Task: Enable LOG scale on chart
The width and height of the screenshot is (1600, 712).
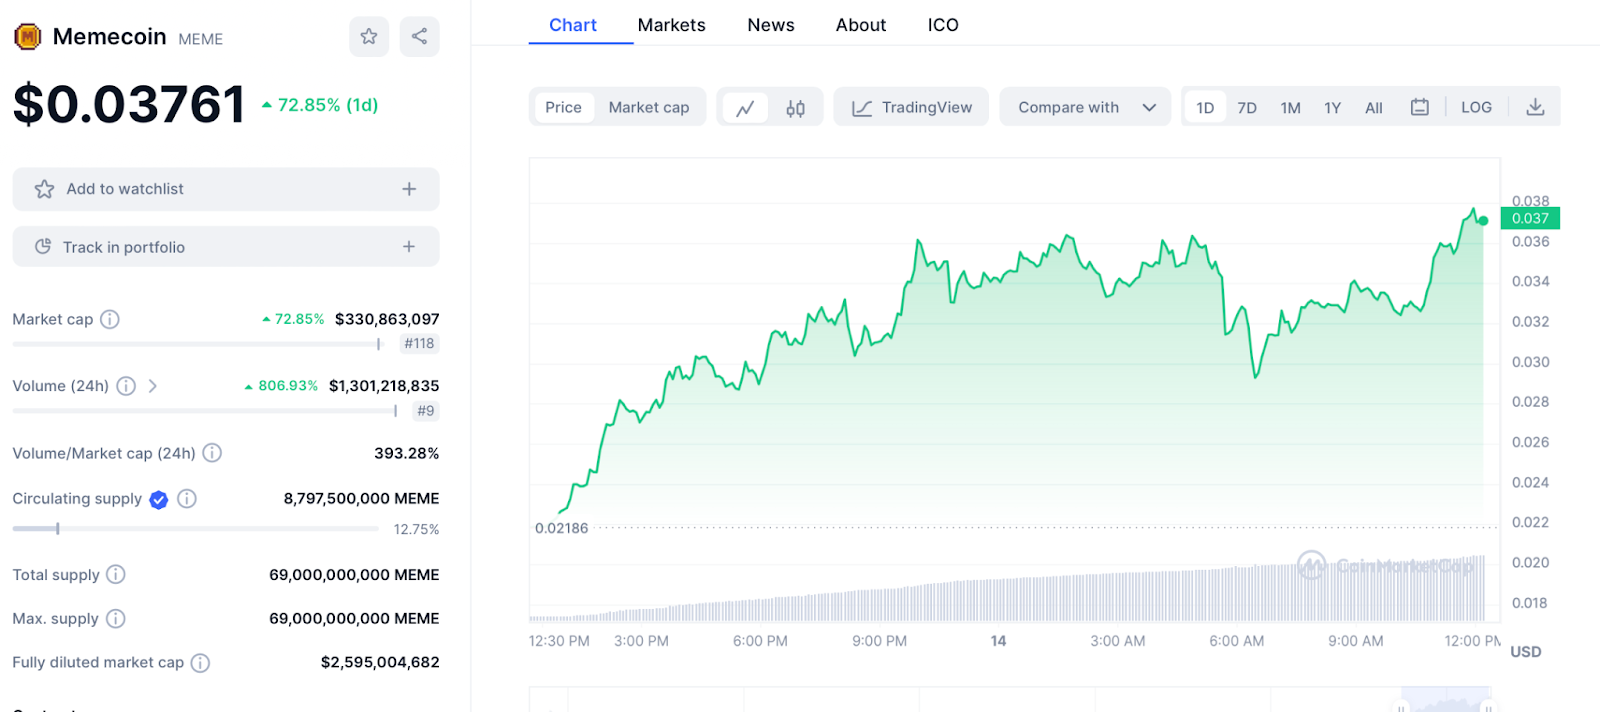Action: tap(1476, 107)
